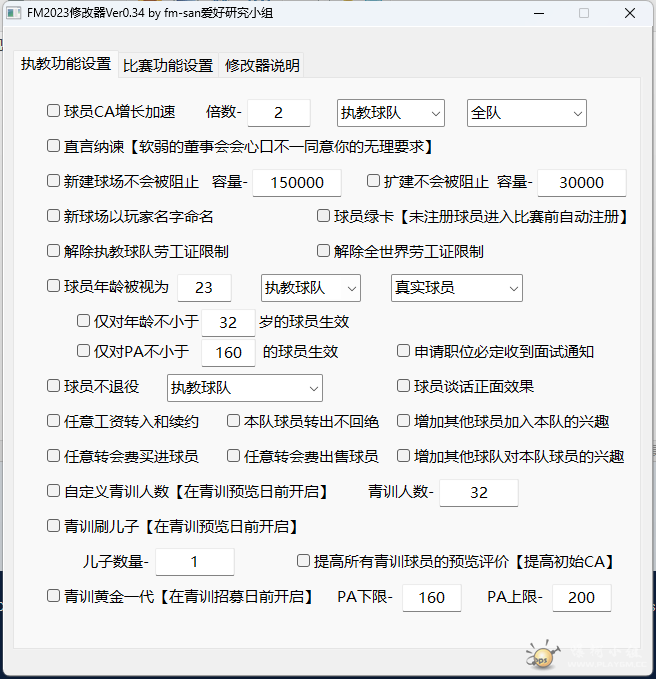Screen dimensions: 656x679
Task: Enable 增加其他球员加入本队的兴趣
Action: [403, 421]
